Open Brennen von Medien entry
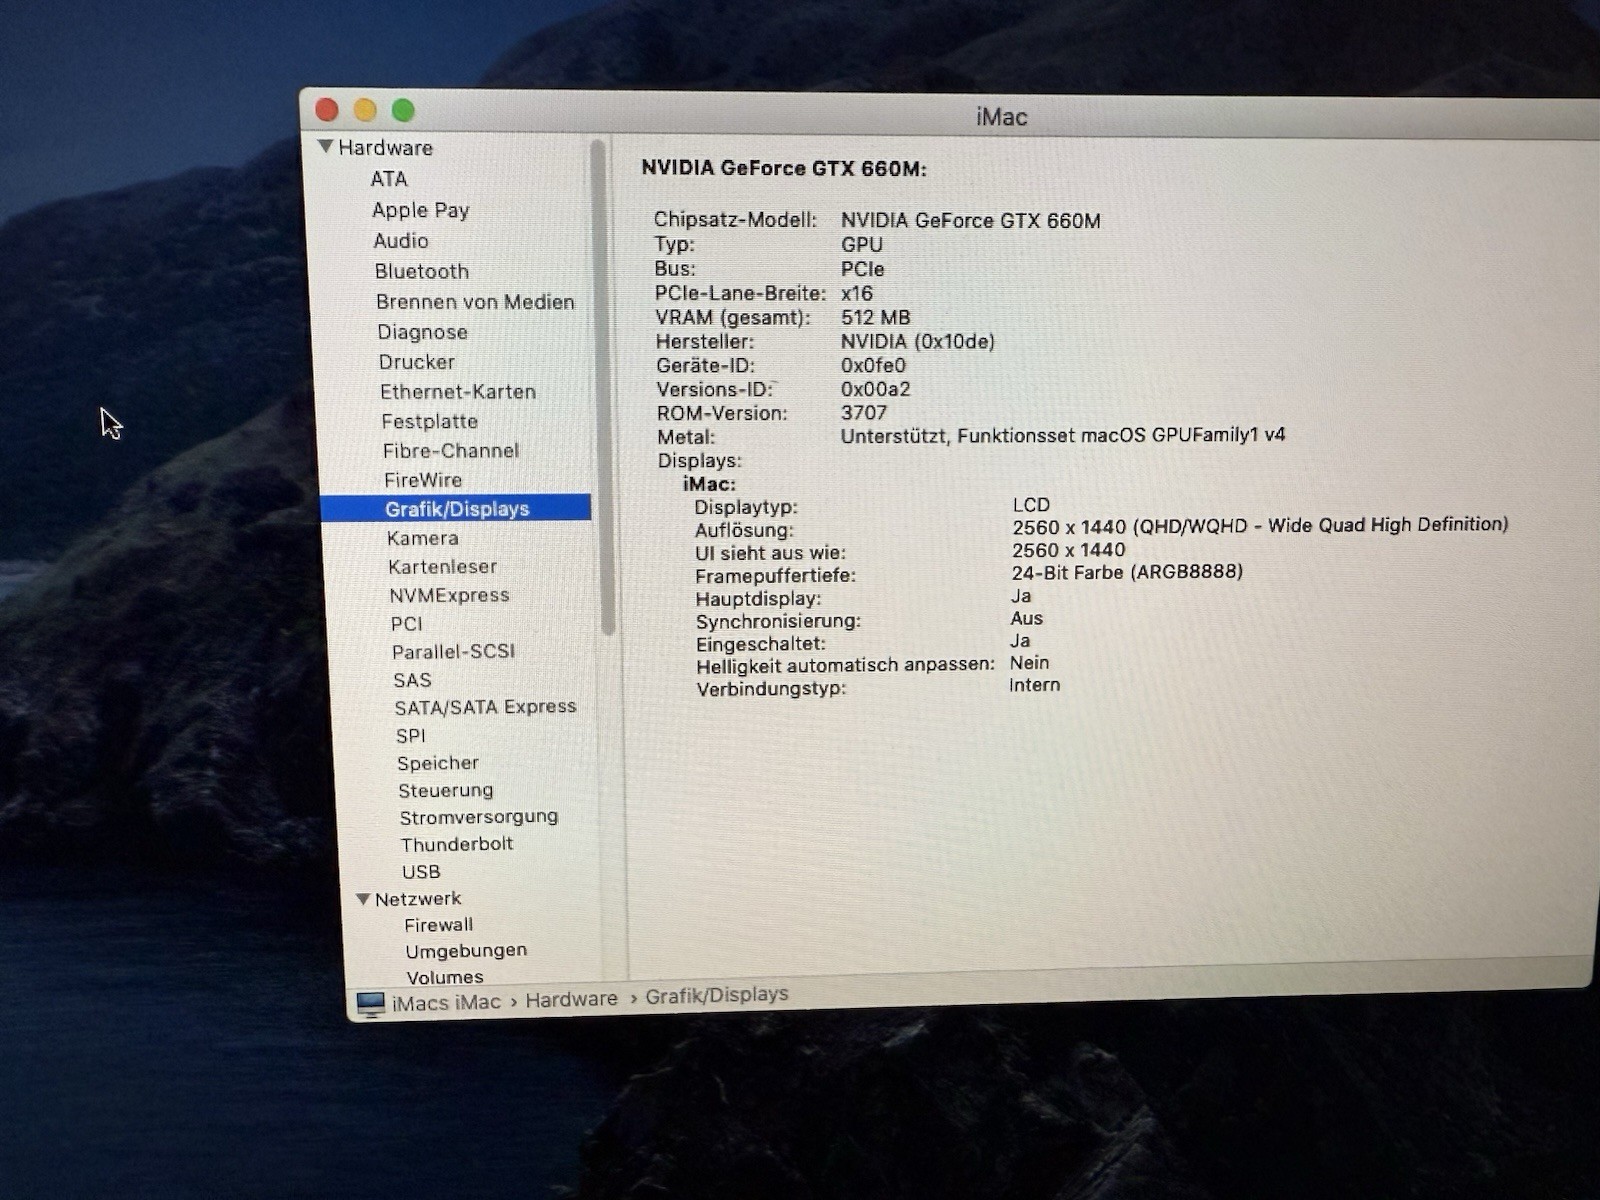Screen dimensions: 1600x1200 click(x=475, y=302)
